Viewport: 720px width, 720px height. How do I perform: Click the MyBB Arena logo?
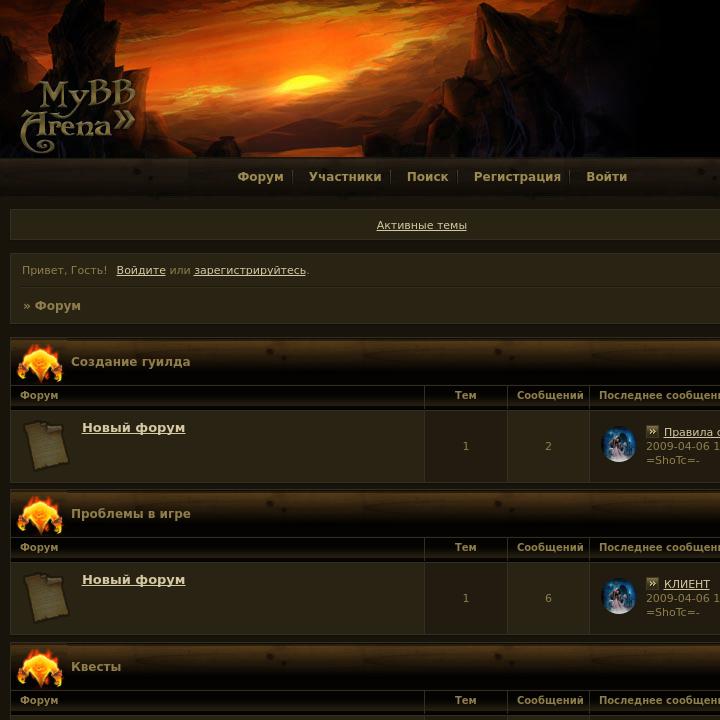pyautogui.click(x=78, y=116)
